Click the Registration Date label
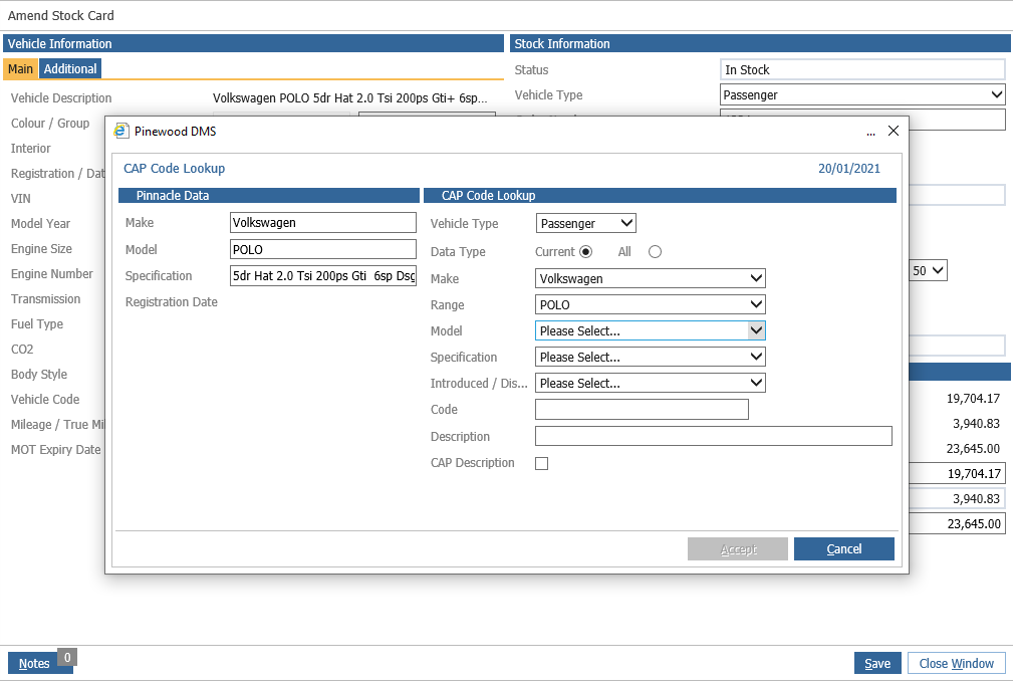Screen dimensions: 1013x684 click(171, 302)
